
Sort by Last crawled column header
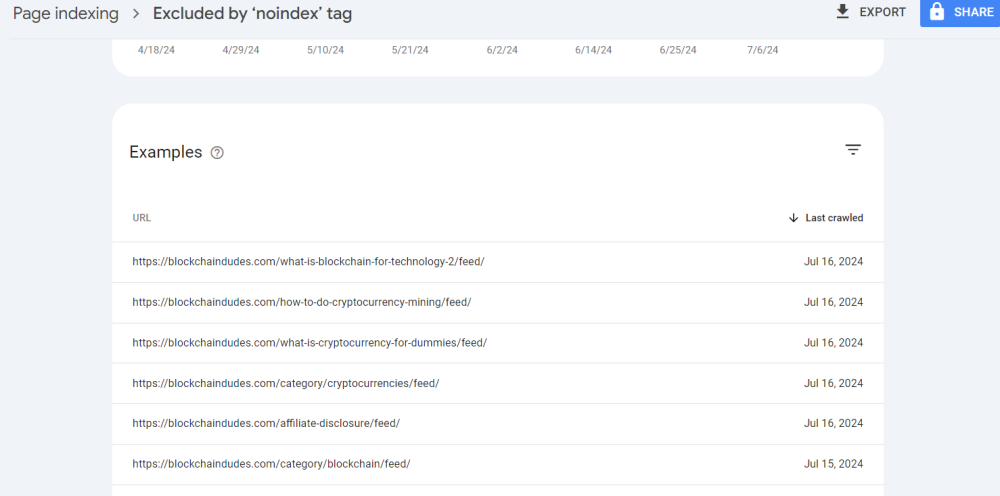[x=834, y=218]
